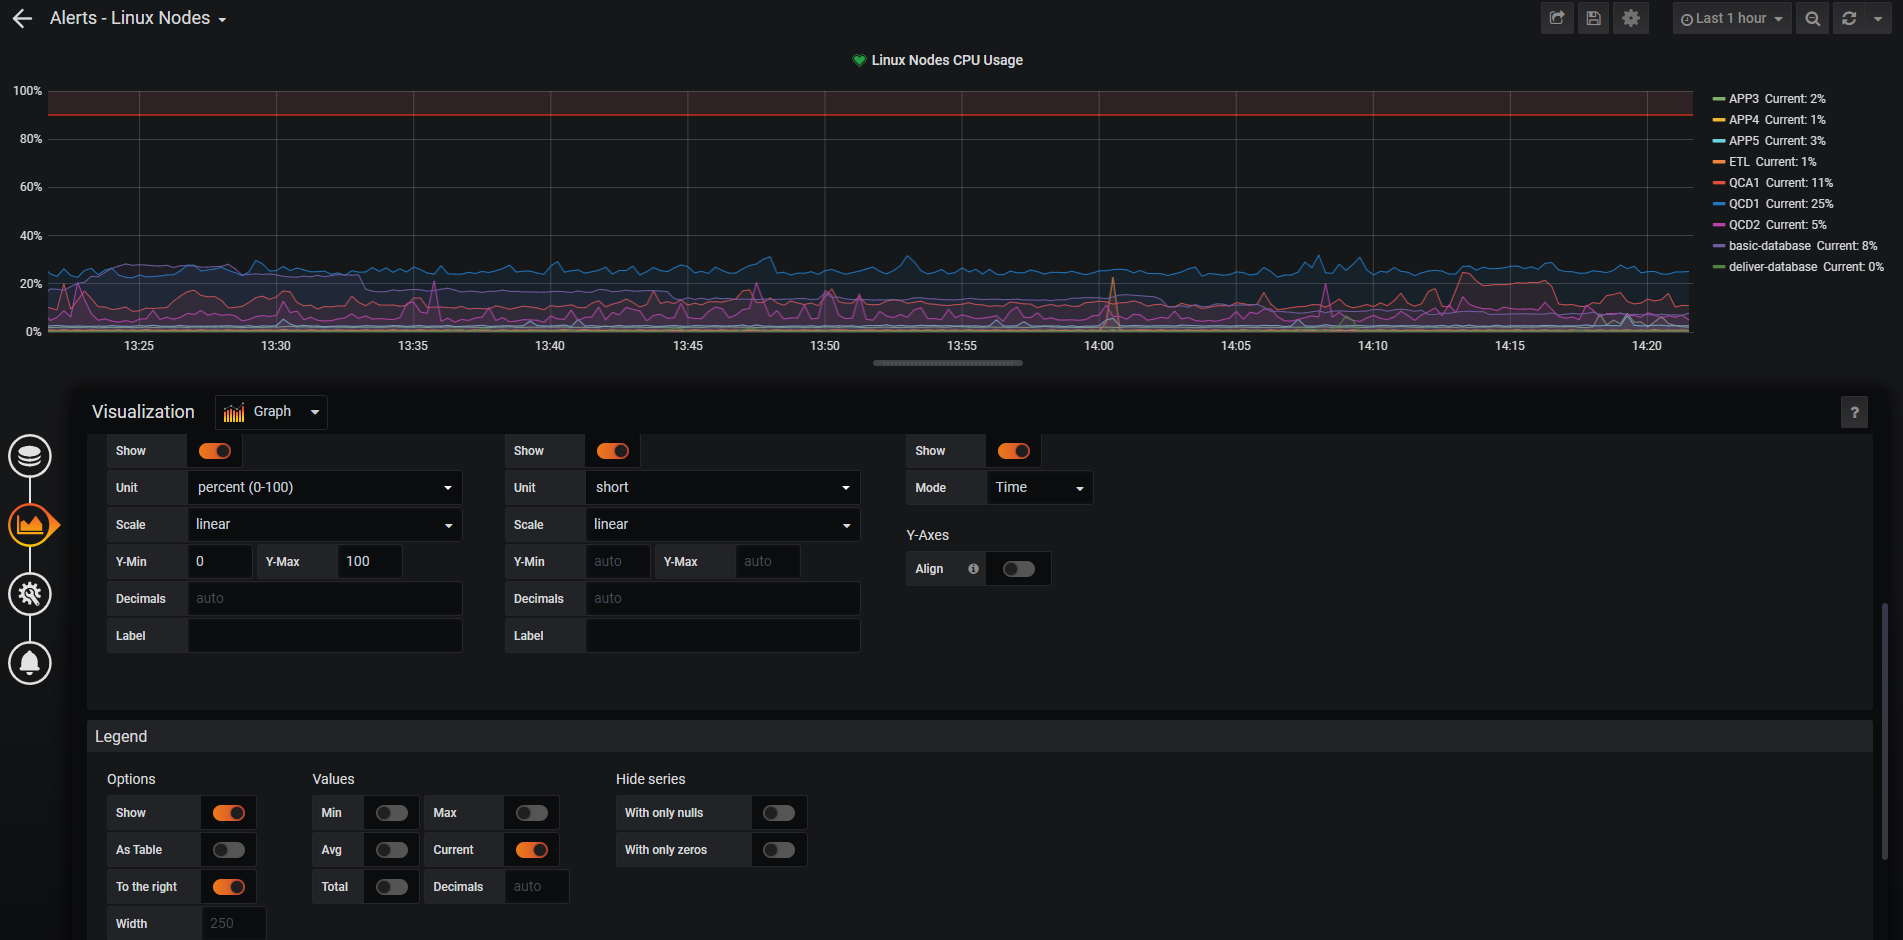This screenshot has width=1903, height=940.
Task: Click the right Y-Max auto field
Action: click(x=768, y=562)
